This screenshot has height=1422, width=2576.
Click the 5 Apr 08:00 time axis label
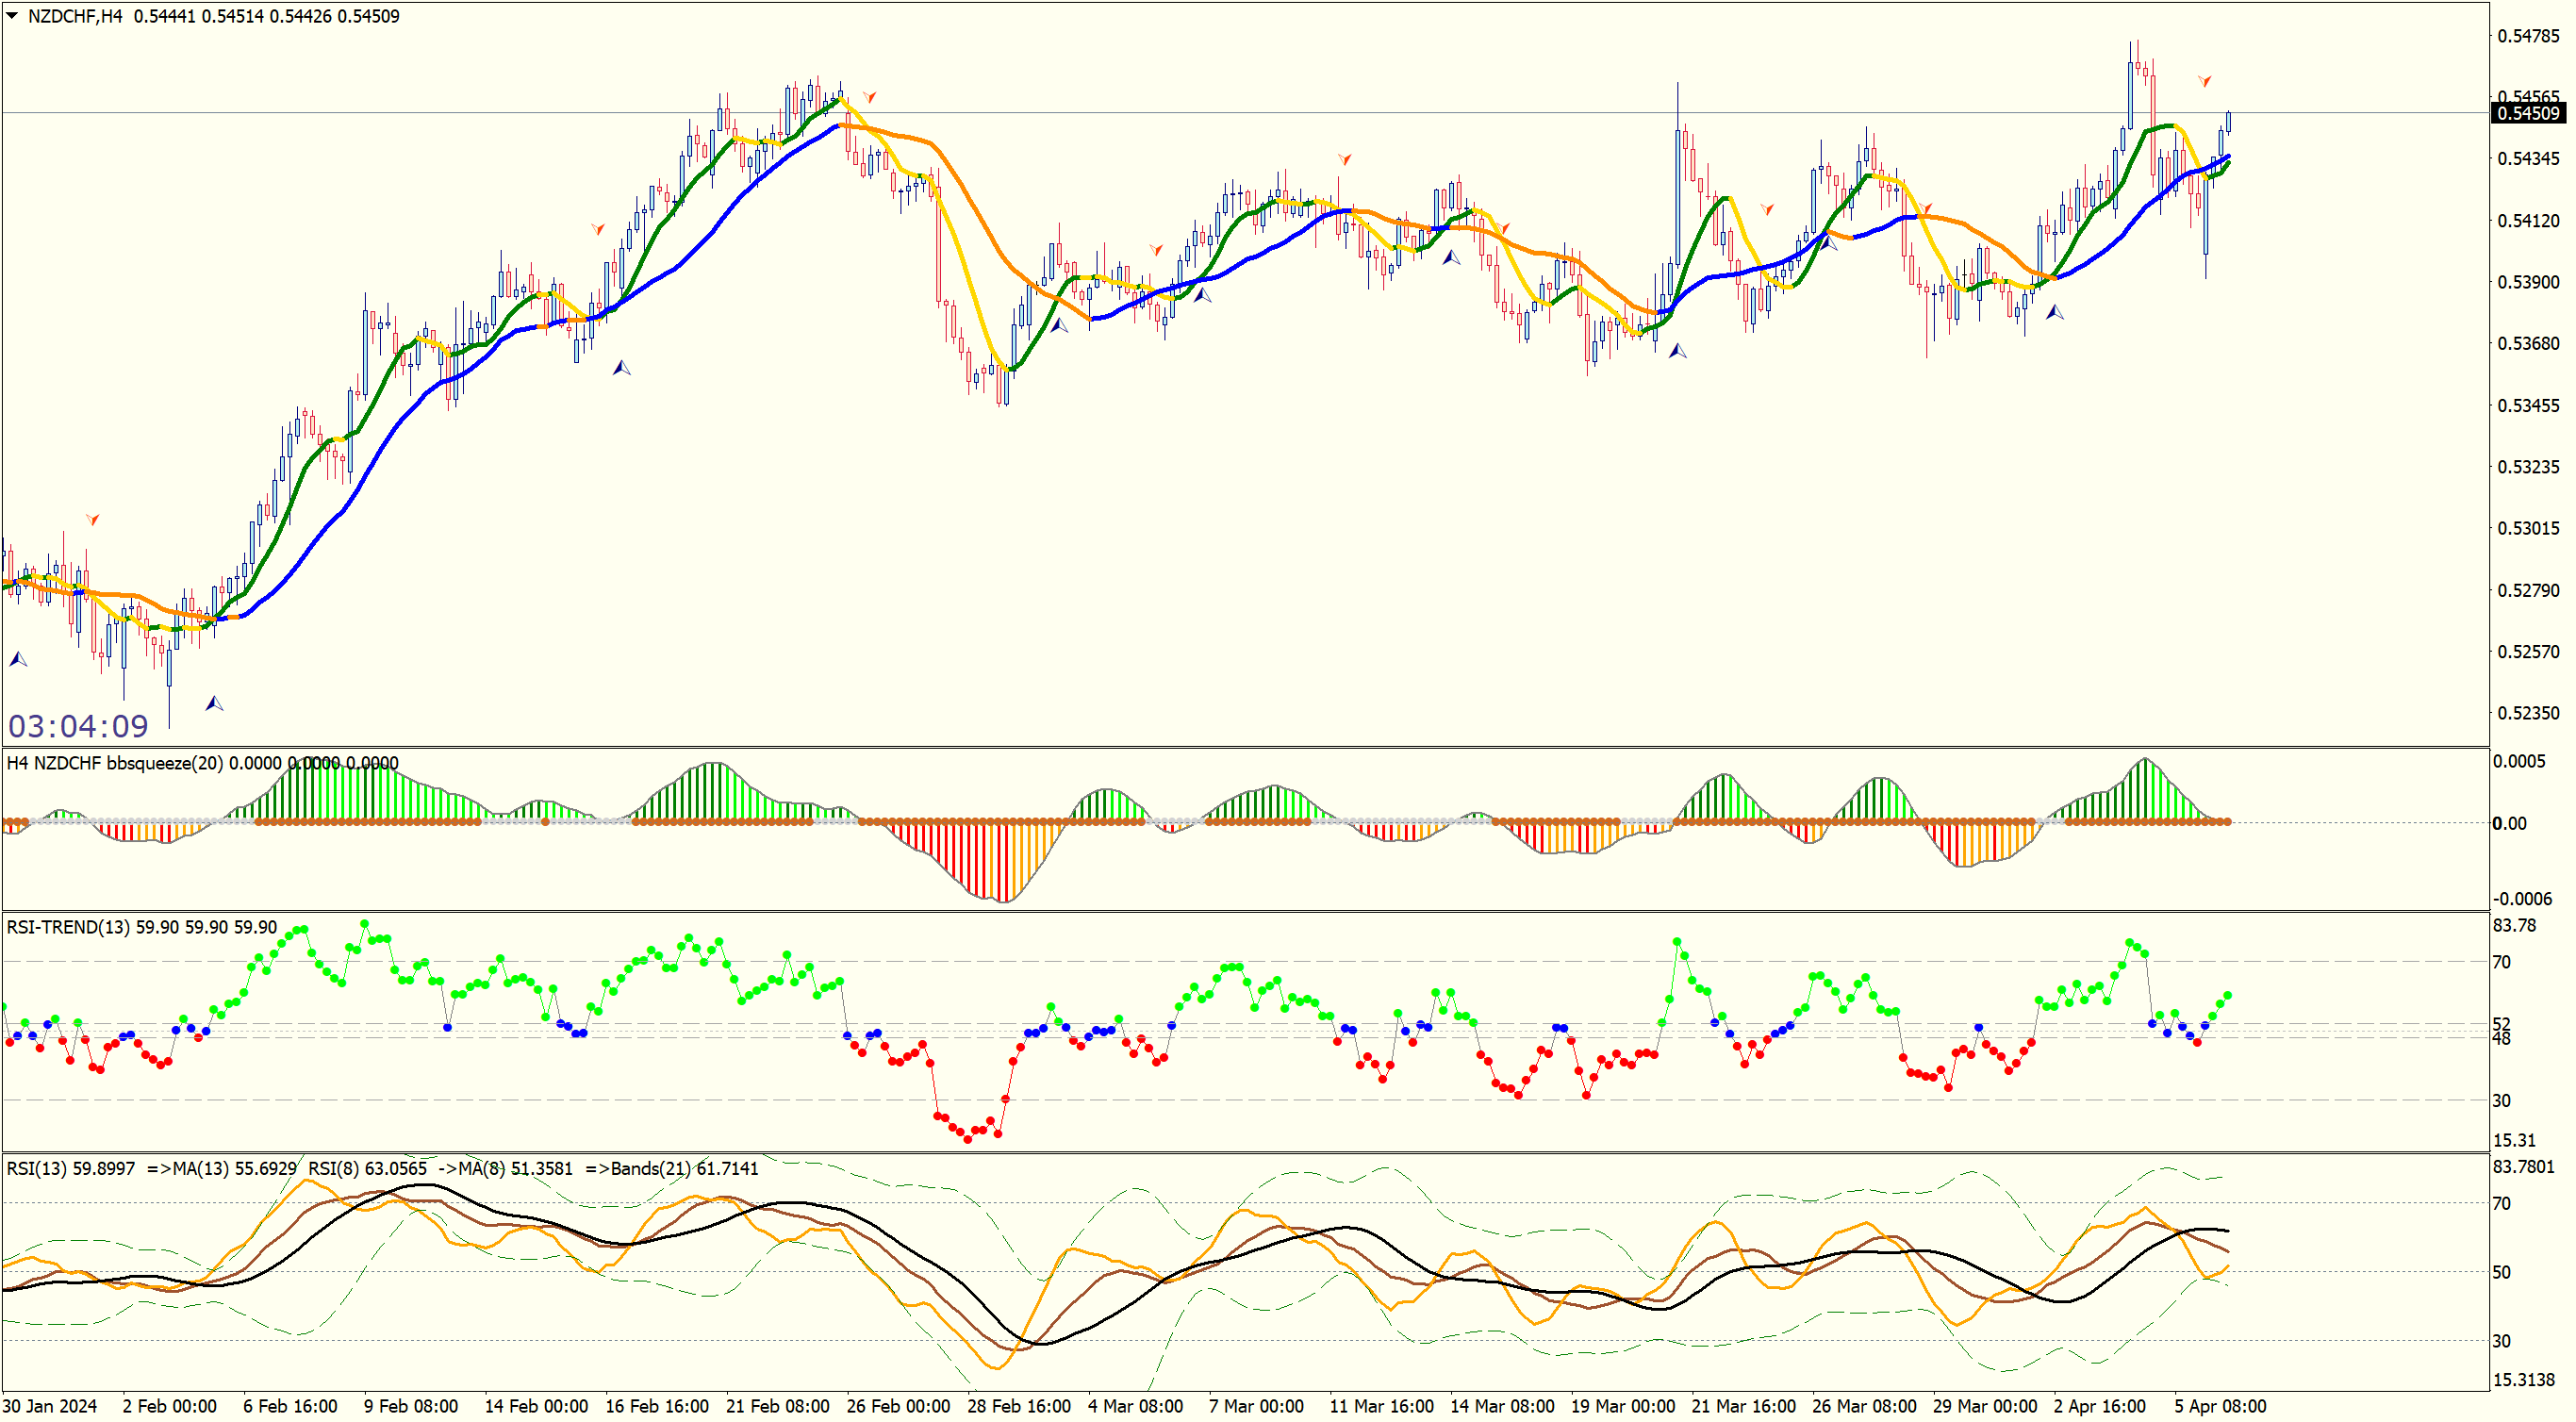[2220, 1406]
